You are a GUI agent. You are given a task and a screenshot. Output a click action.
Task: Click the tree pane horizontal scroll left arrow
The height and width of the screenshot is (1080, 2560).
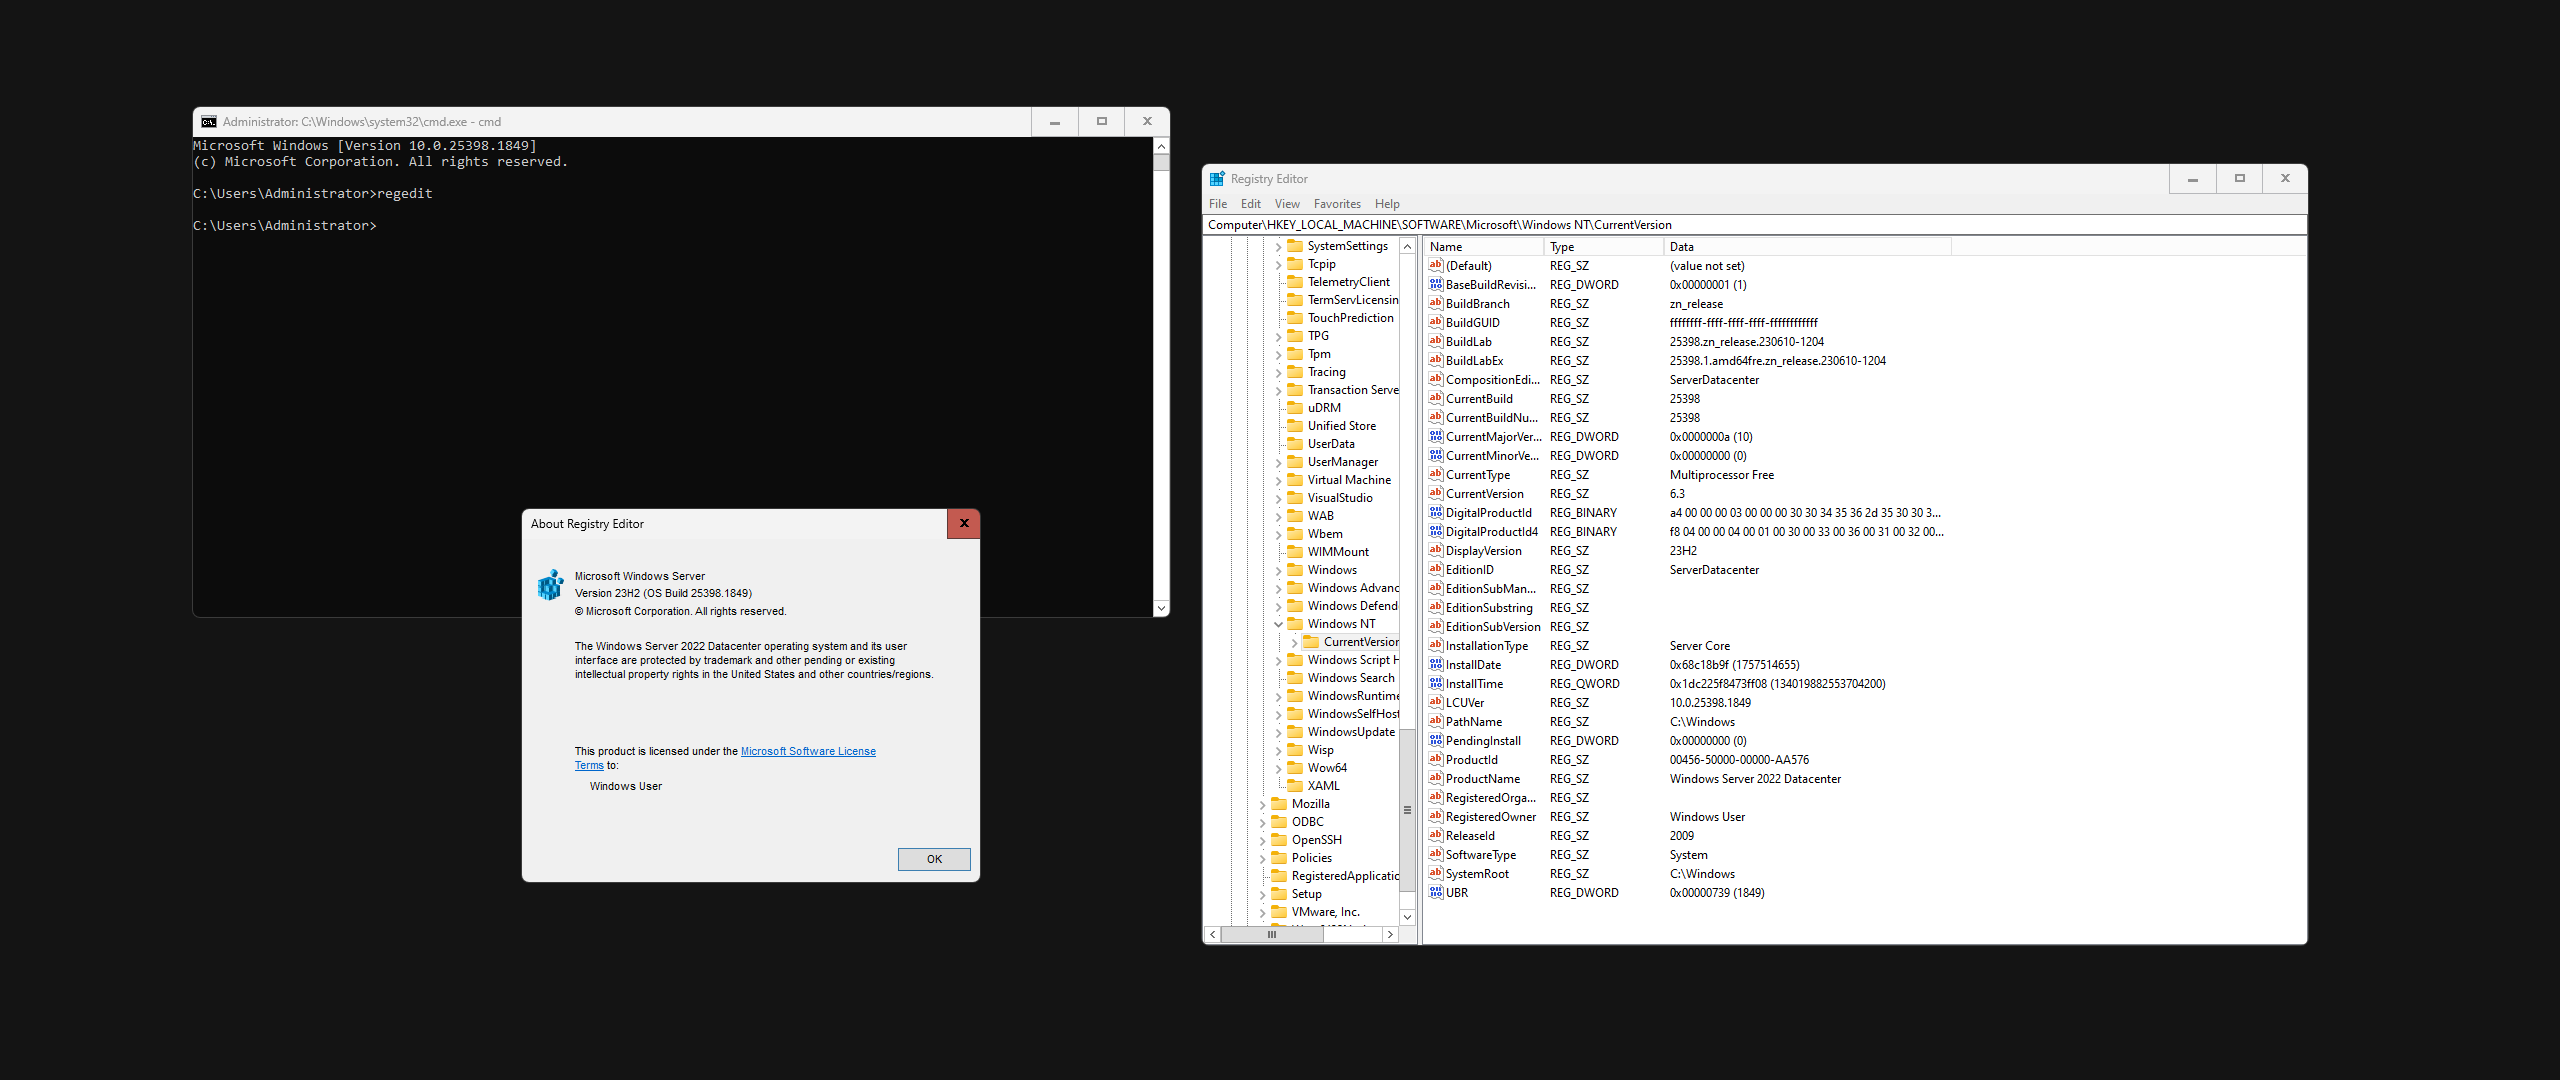click(x=1213, y=935)
